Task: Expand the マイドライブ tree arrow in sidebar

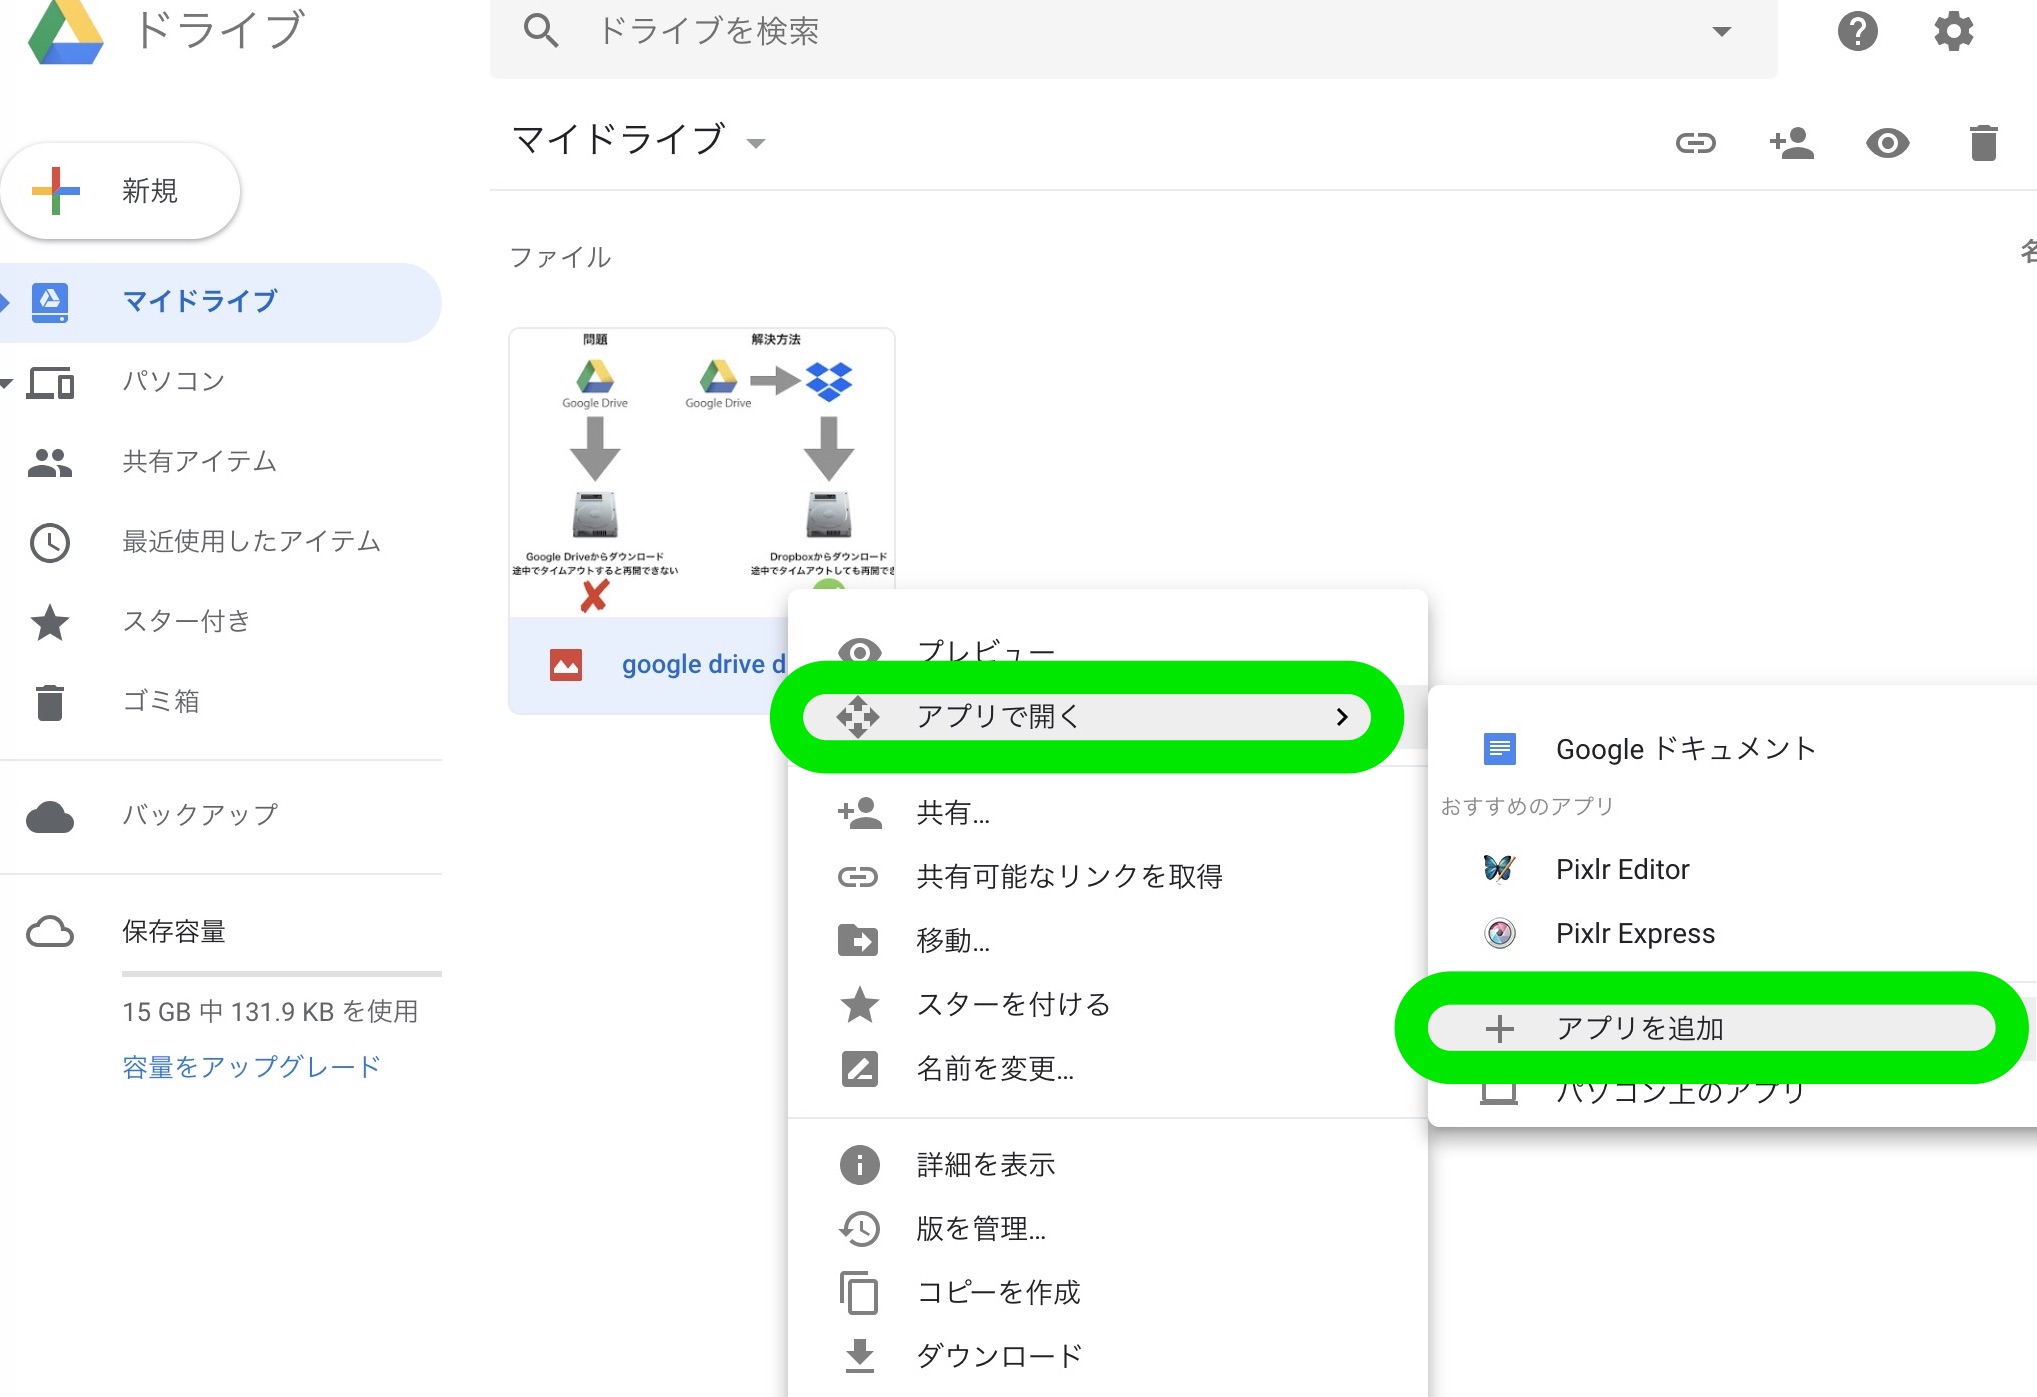Action: coord(5,303)
